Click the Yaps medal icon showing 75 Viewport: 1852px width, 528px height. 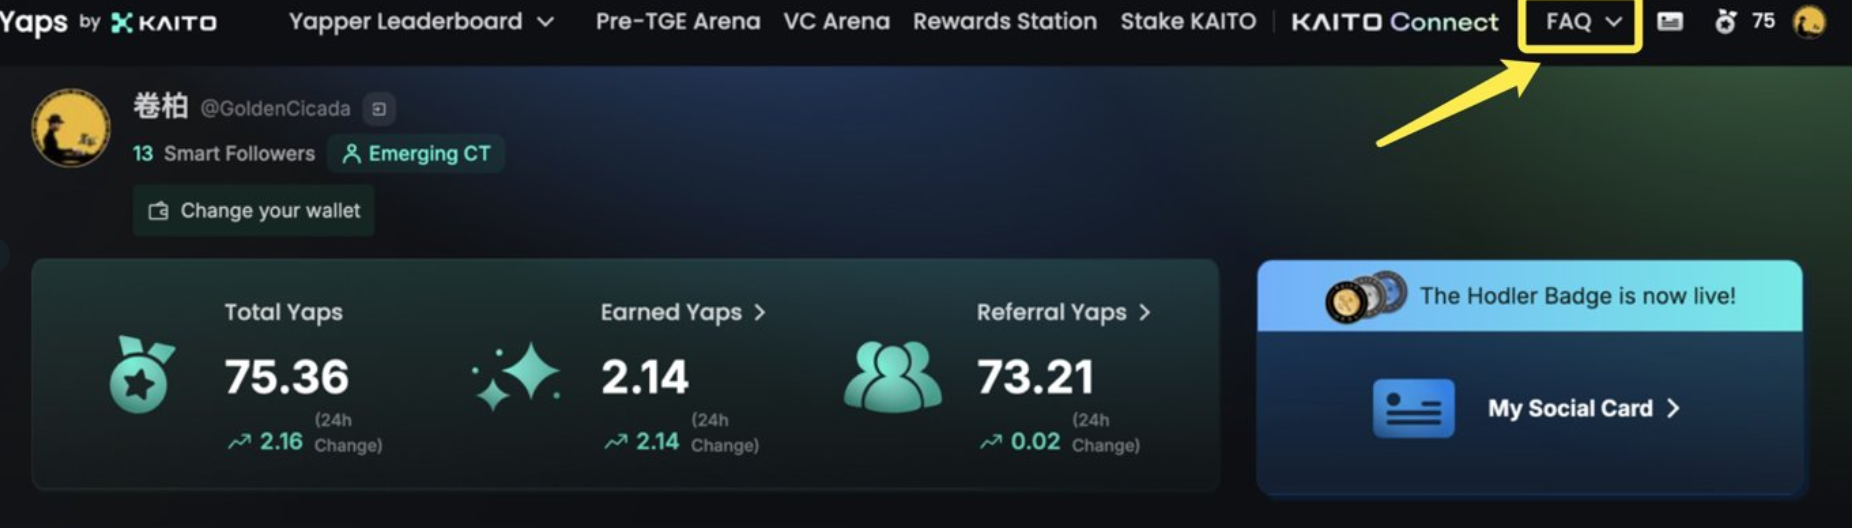1725,21
